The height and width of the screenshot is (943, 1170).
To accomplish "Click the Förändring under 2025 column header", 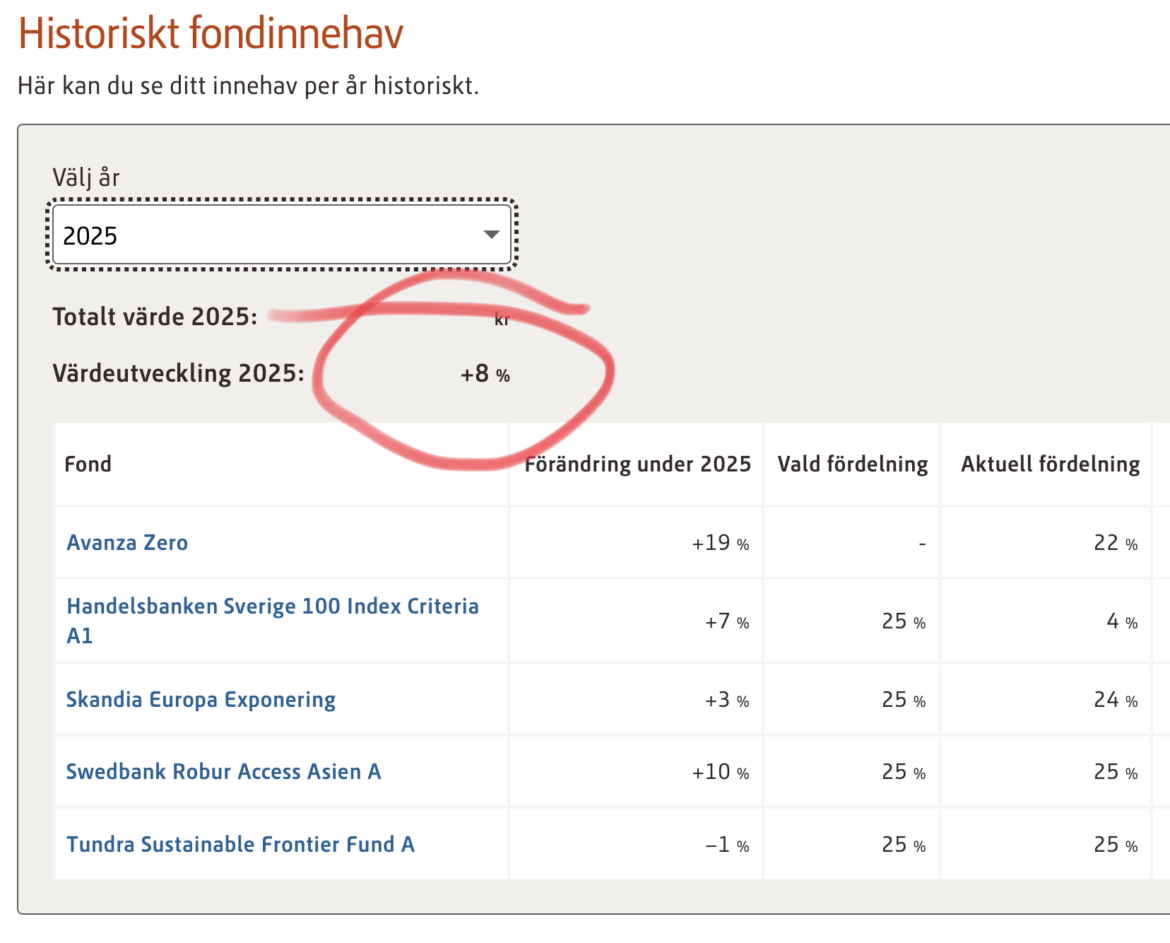I will 637,464.
